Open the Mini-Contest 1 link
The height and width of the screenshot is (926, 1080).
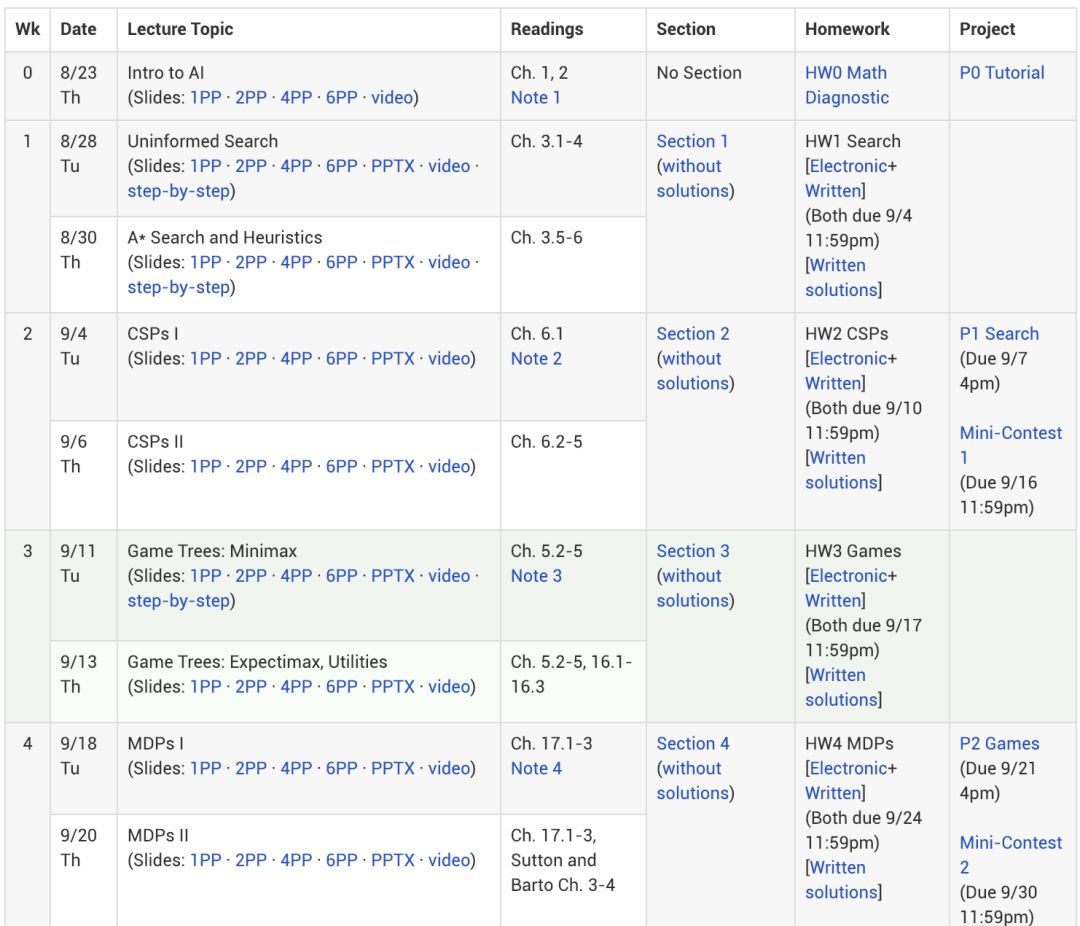[1010, 445]
